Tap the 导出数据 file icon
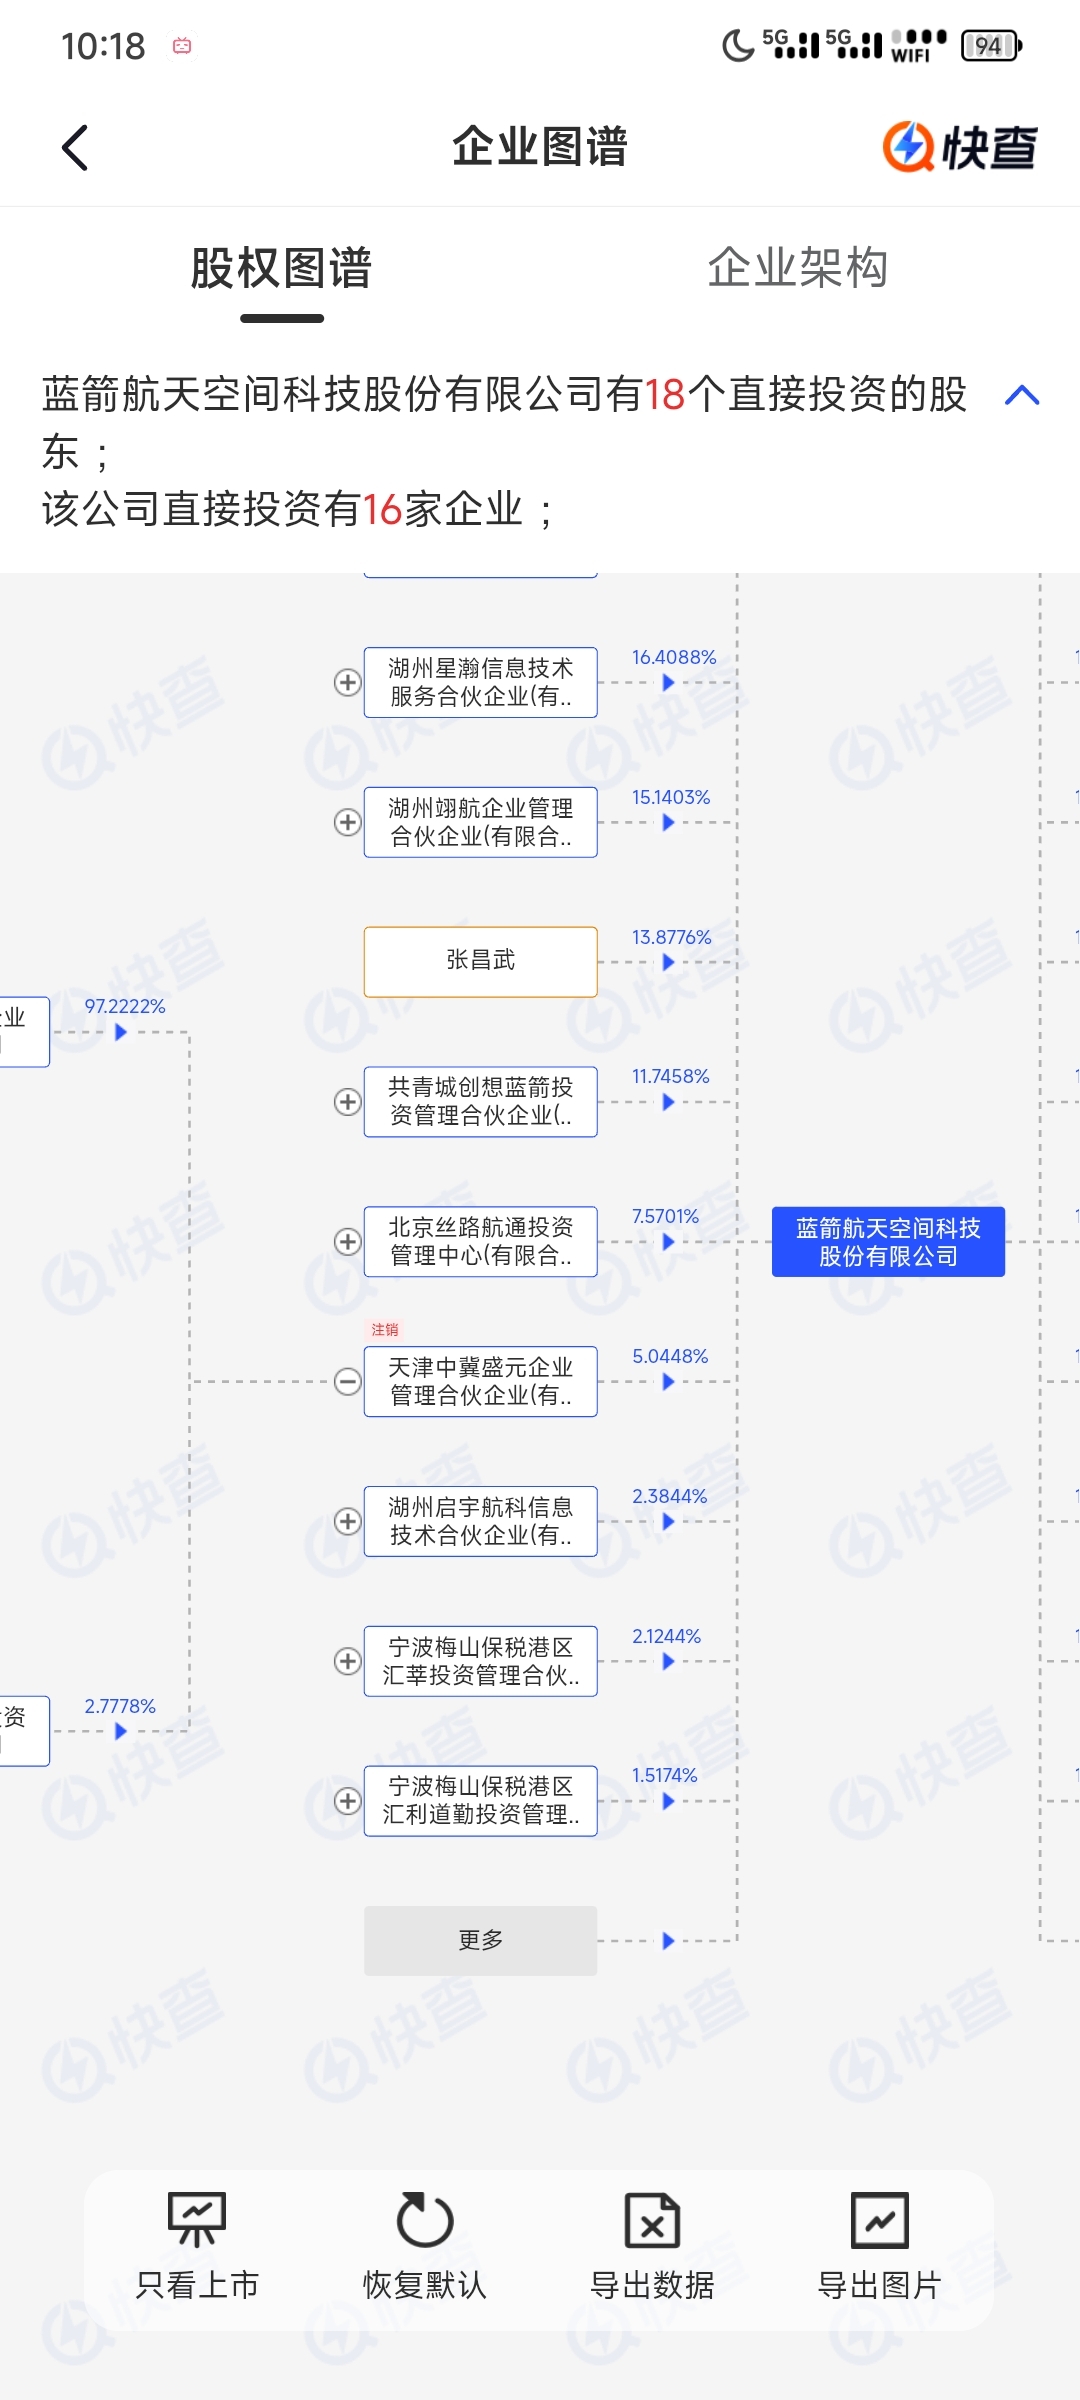This screenshot has height=2400, width=1080. [x=652, y=2220]
